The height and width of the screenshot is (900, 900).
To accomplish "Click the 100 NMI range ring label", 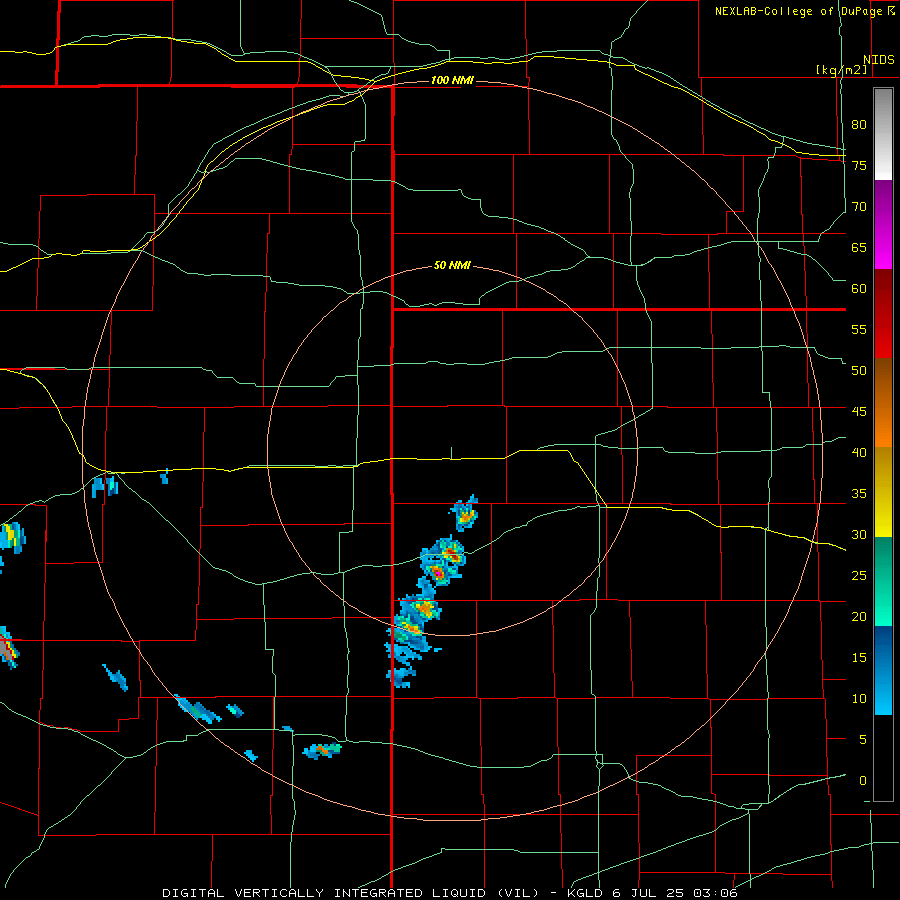I will click(452, 80).
